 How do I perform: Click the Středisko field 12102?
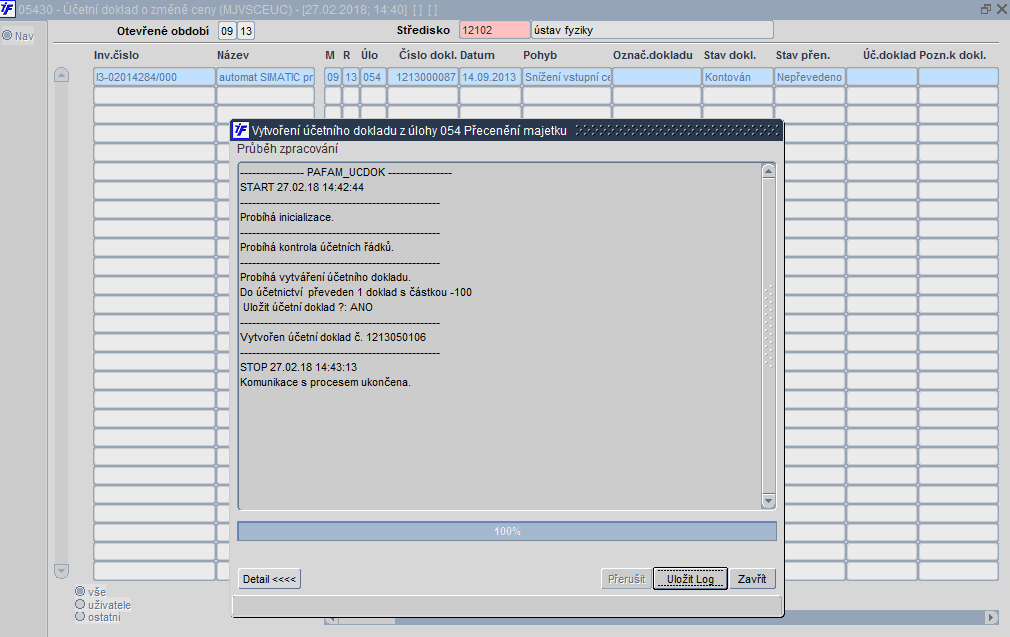coord(495,30)
